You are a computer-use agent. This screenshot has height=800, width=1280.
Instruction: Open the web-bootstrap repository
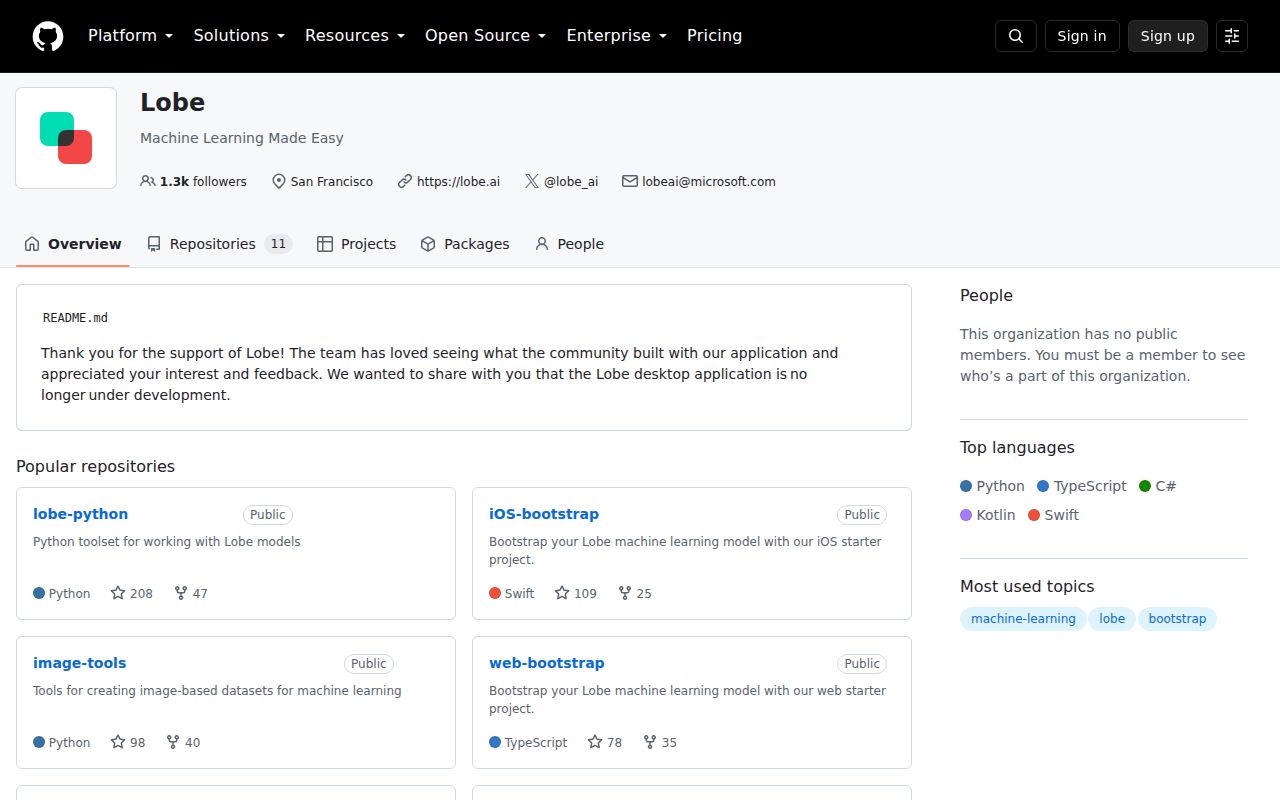tap(547, 663)
